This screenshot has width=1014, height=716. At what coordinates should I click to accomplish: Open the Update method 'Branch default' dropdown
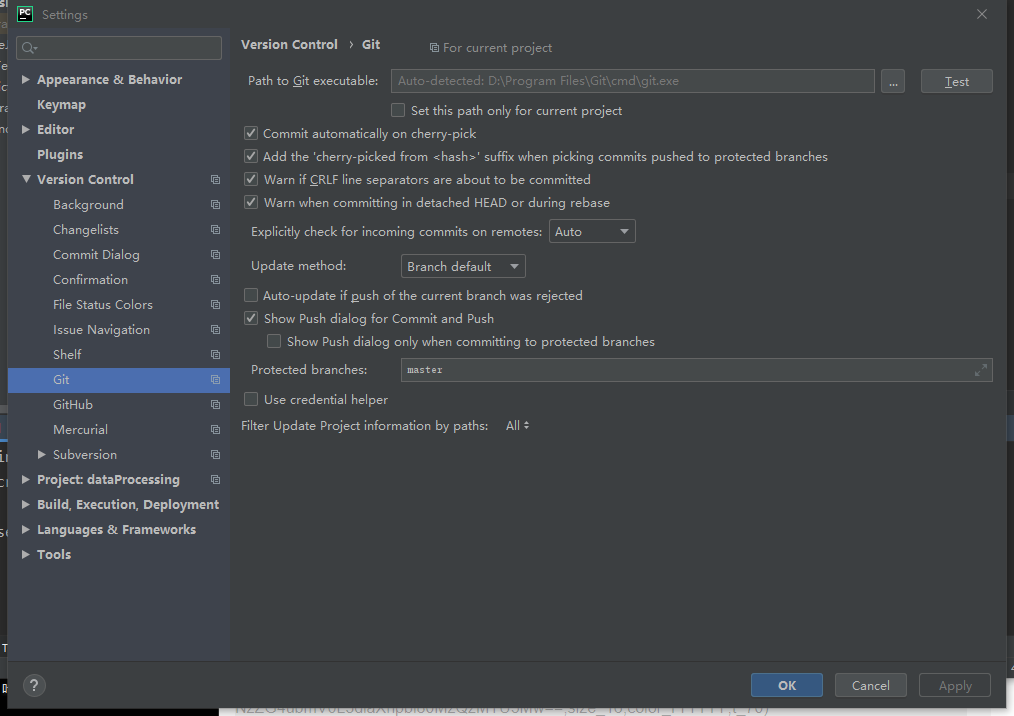tap(463, 266)
